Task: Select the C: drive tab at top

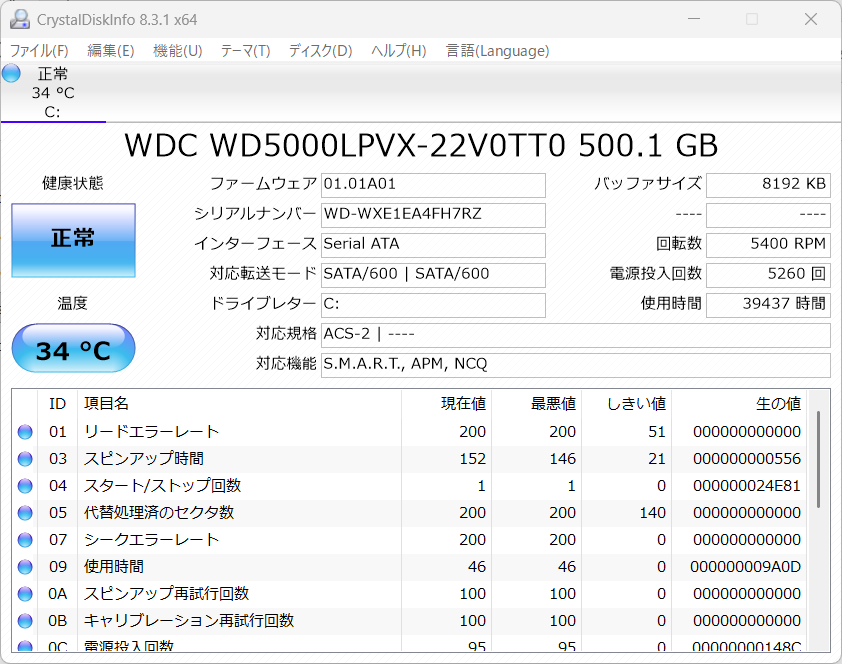Action: click(x=52, y=93)
